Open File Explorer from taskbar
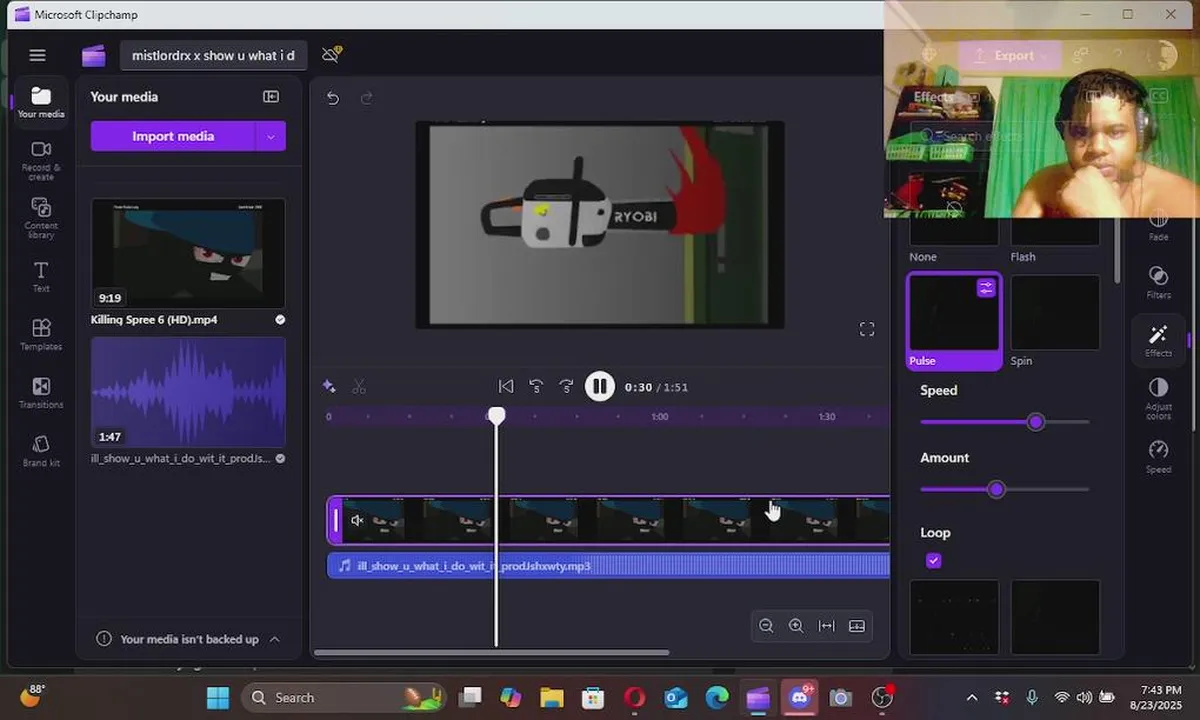This screenshot has width=1200, height=720. (x=552, y=697)
